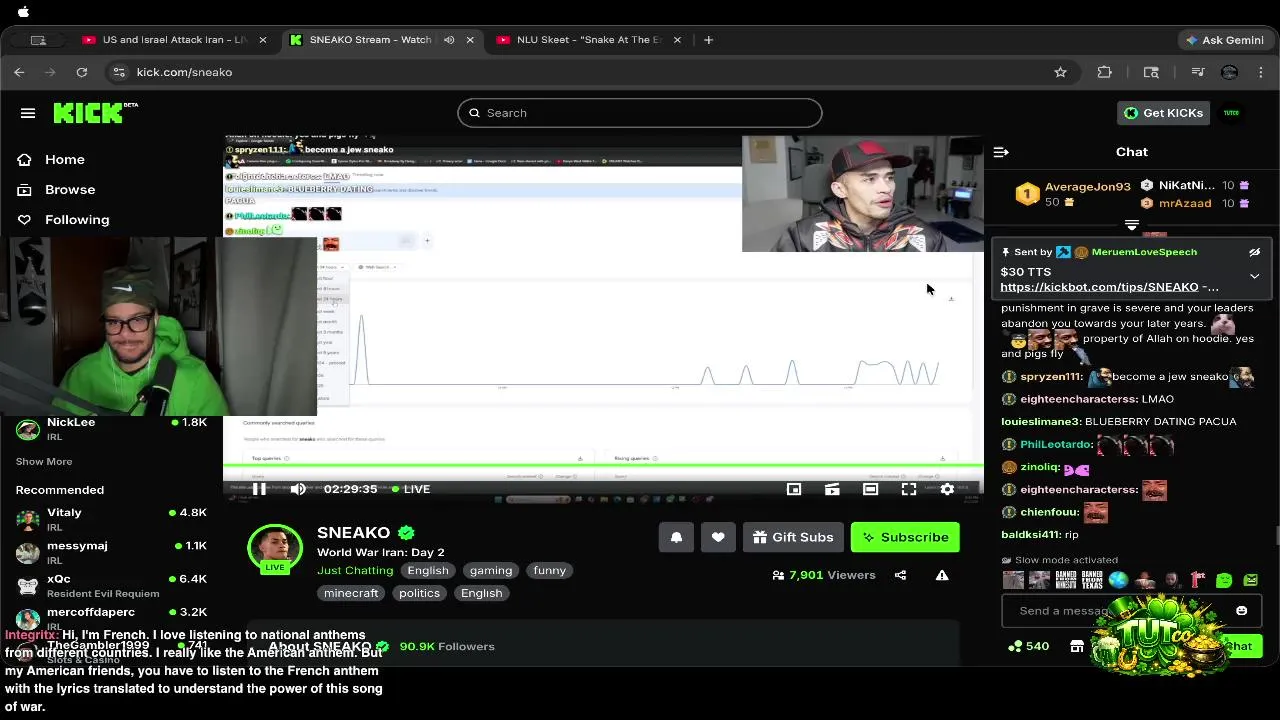Go back in the browser
Viewport: 1280px width, 720px height.
(19, 72)
